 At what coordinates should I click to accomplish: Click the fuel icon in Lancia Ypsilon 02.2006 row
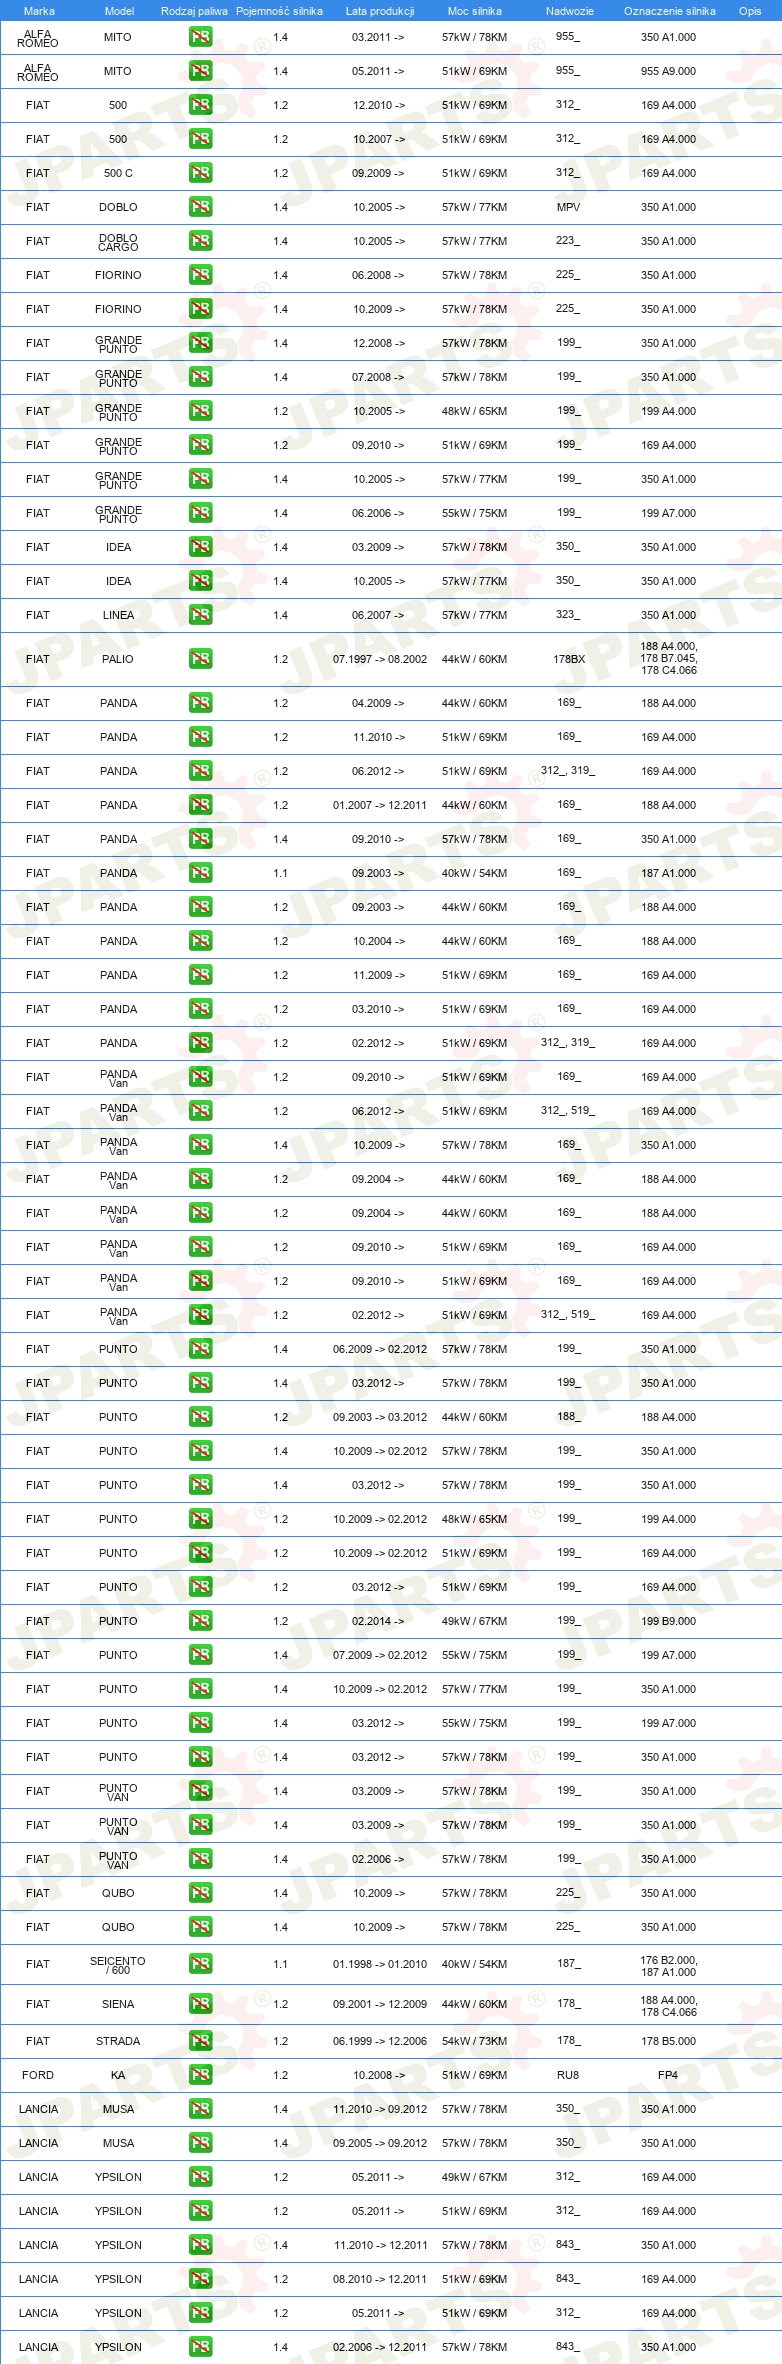(200, 2347)
